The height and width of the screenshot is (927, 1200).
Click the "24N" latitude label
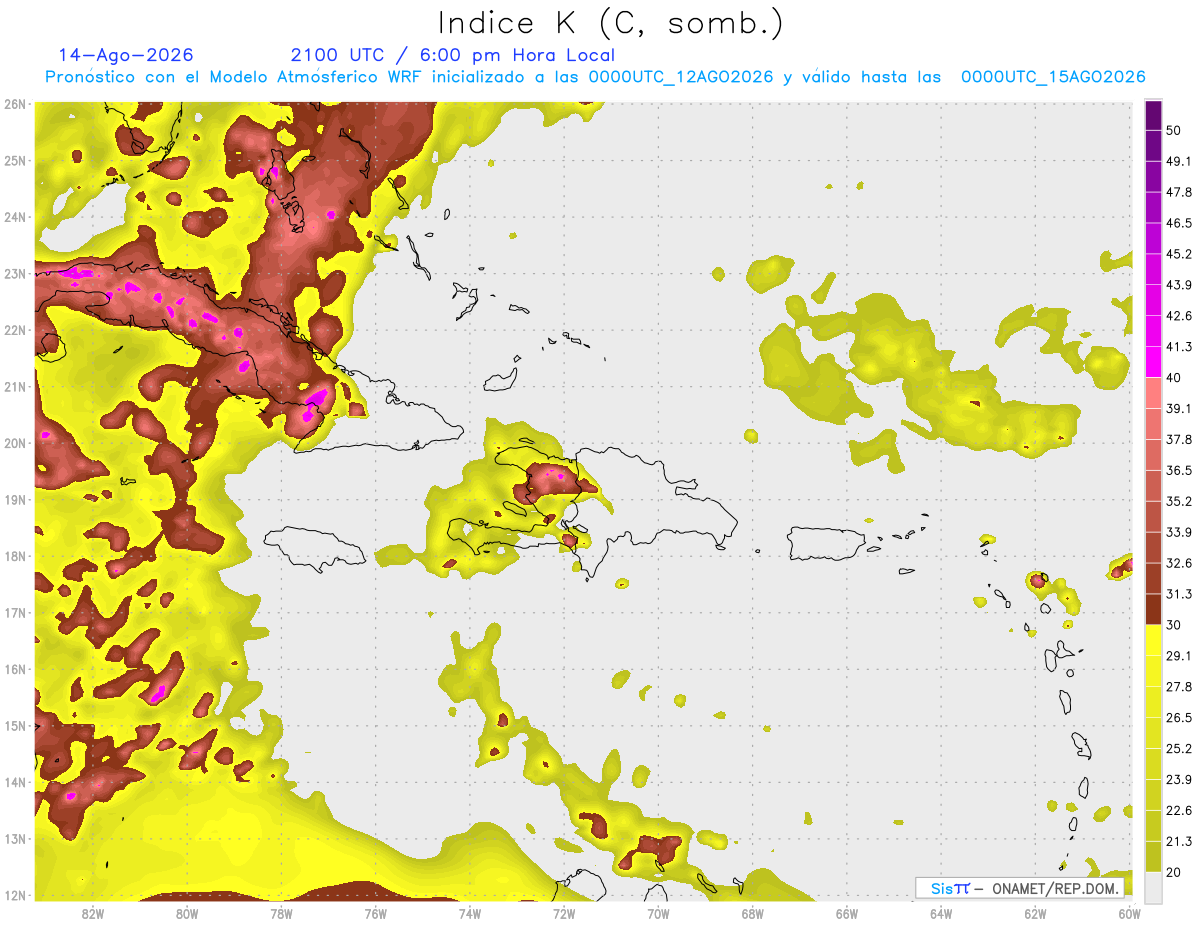click(x=15, y=217)
